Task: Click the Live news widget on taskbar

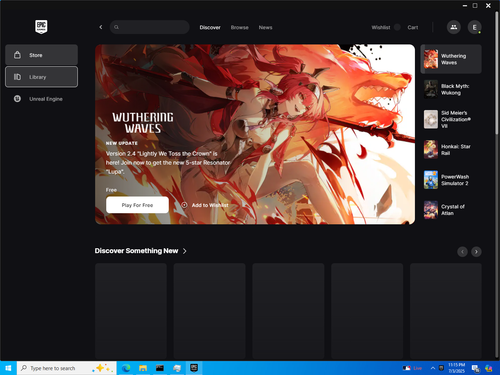Action: pos(413,368)
